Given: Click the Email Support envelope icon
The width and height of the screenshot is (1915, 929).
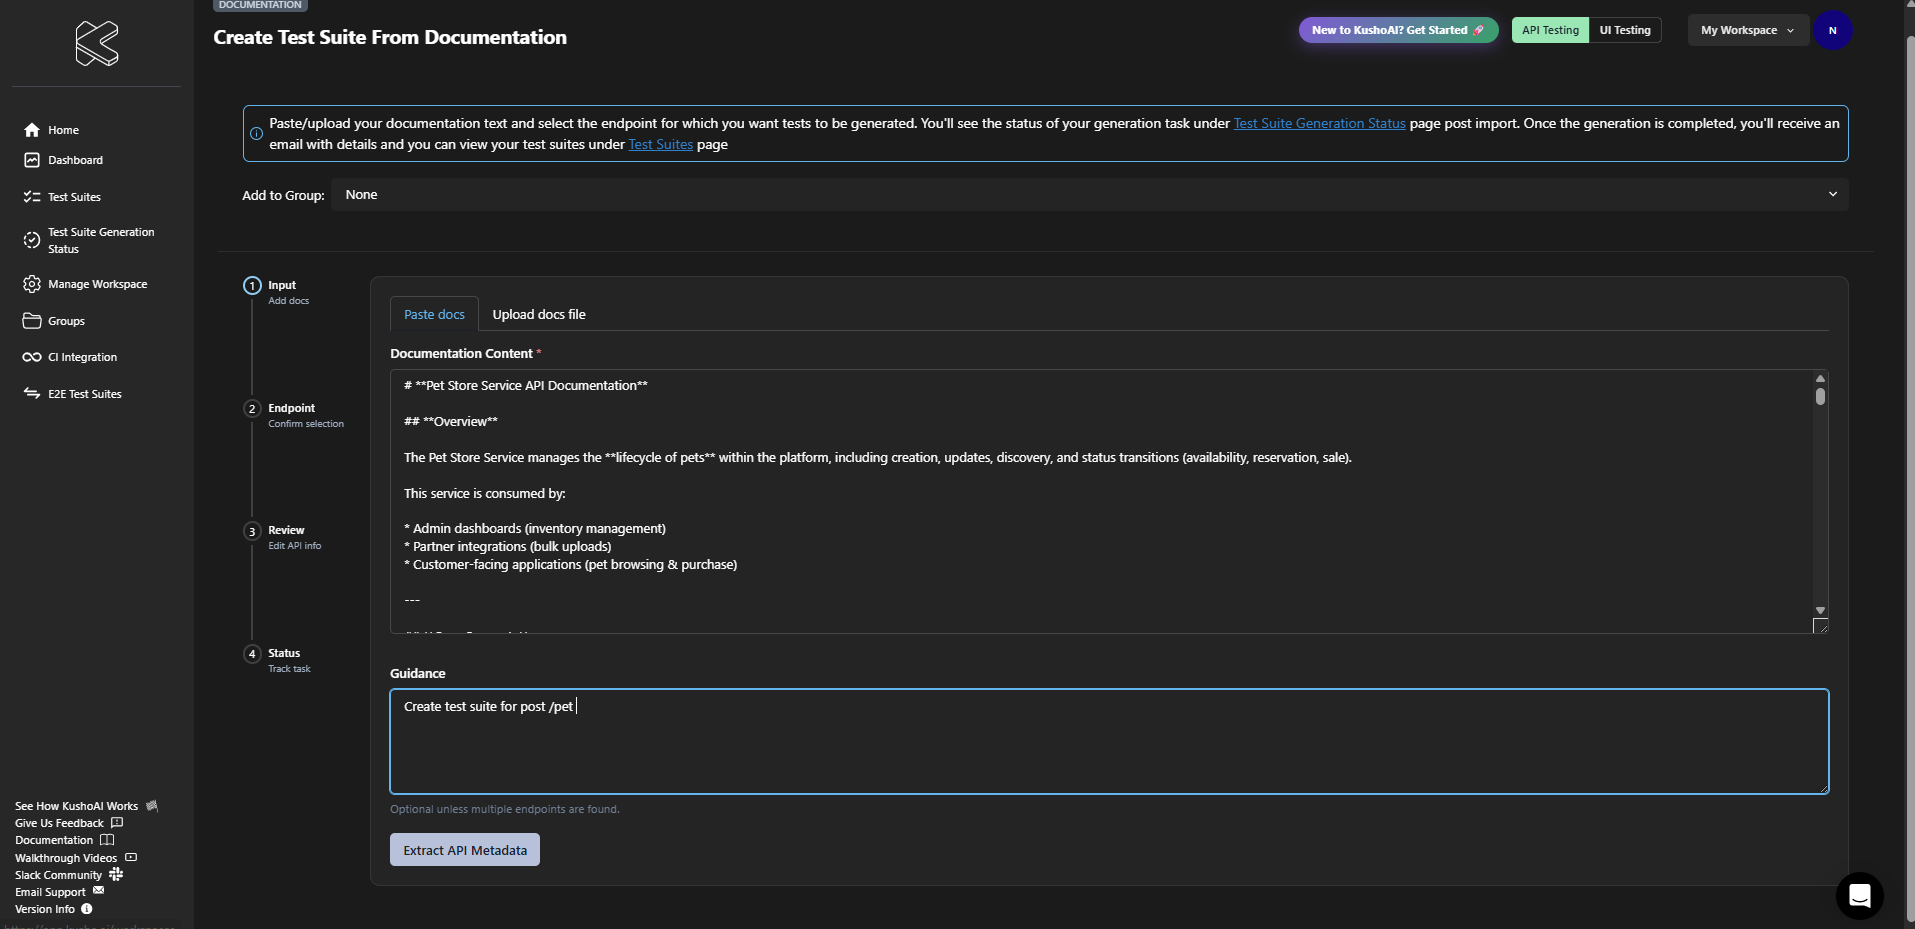Looking at the screenshot, I should tap(98, 890).
